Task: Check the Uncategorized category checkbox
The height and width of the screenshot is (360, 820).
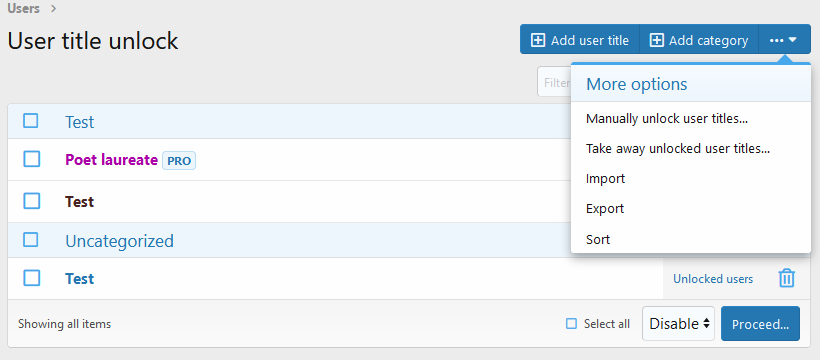Action: click(x=31, y=240)
